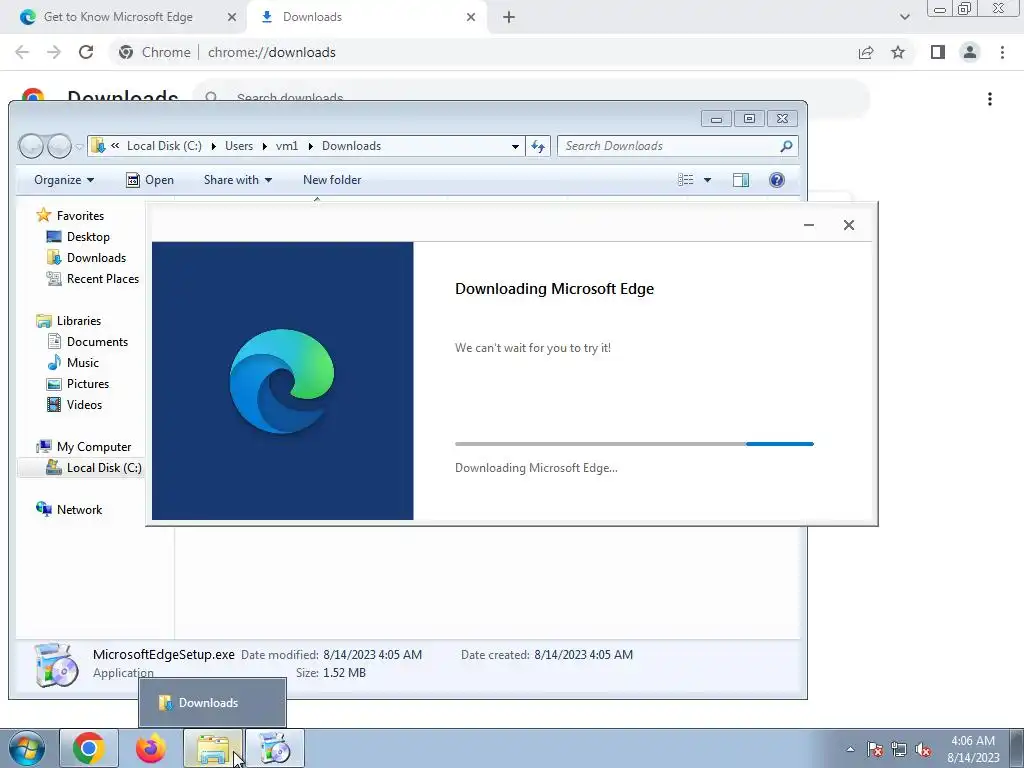
Task: Open address bar previous locations dropdown
Action: [x=515, y=146]
